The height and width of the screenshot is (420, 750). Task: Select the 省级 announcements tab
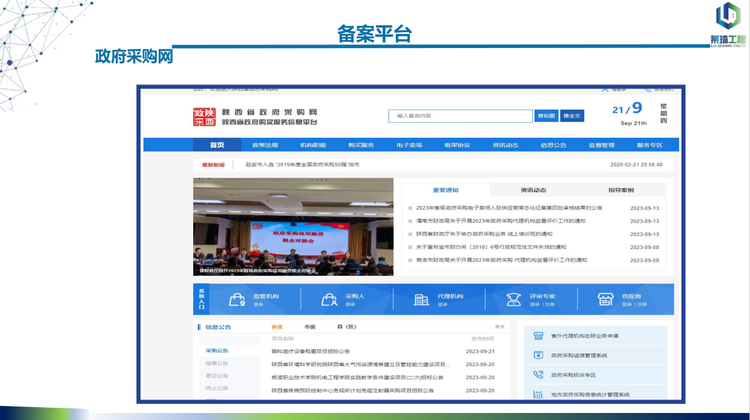[277, 327]
